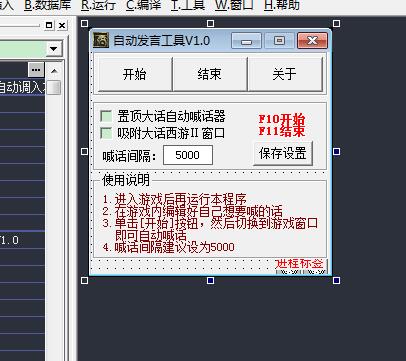Select the right-middle resize handle of form
The image size is (406, 361).
point(336,152)
